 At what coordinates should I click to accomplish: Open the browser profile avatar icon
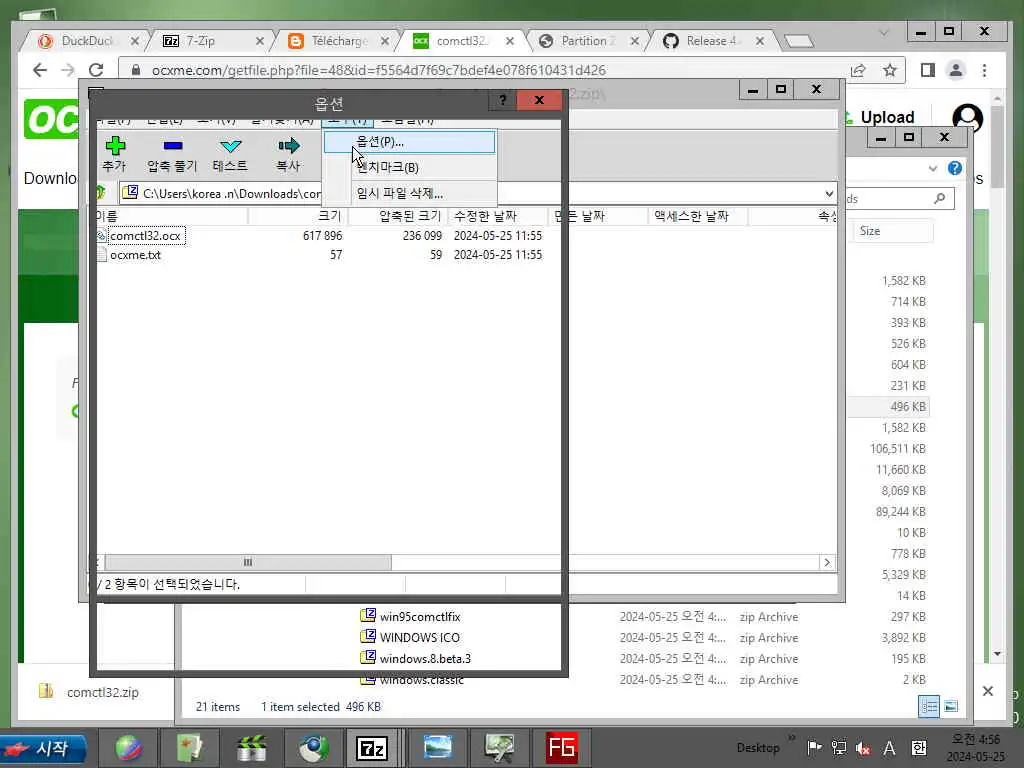955,70
